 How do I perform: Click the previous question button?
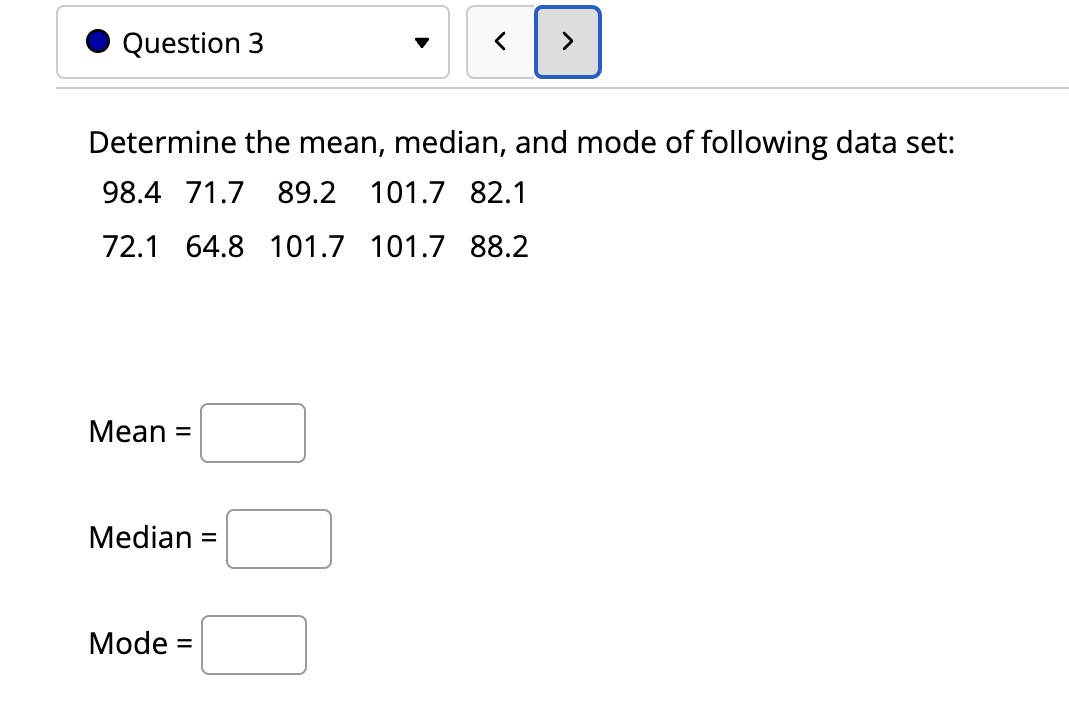pos(501,42)
